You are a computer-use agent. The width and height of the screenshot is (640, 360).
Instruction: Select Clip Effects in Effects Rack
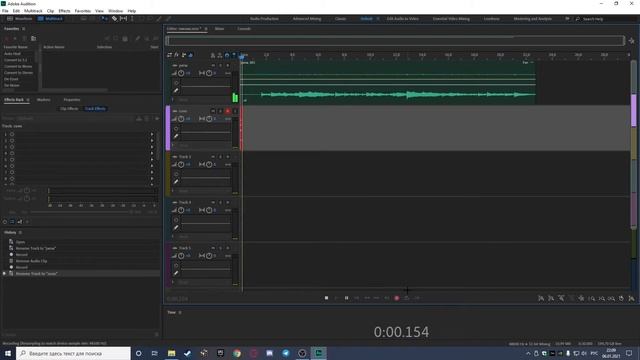[69, 109]
